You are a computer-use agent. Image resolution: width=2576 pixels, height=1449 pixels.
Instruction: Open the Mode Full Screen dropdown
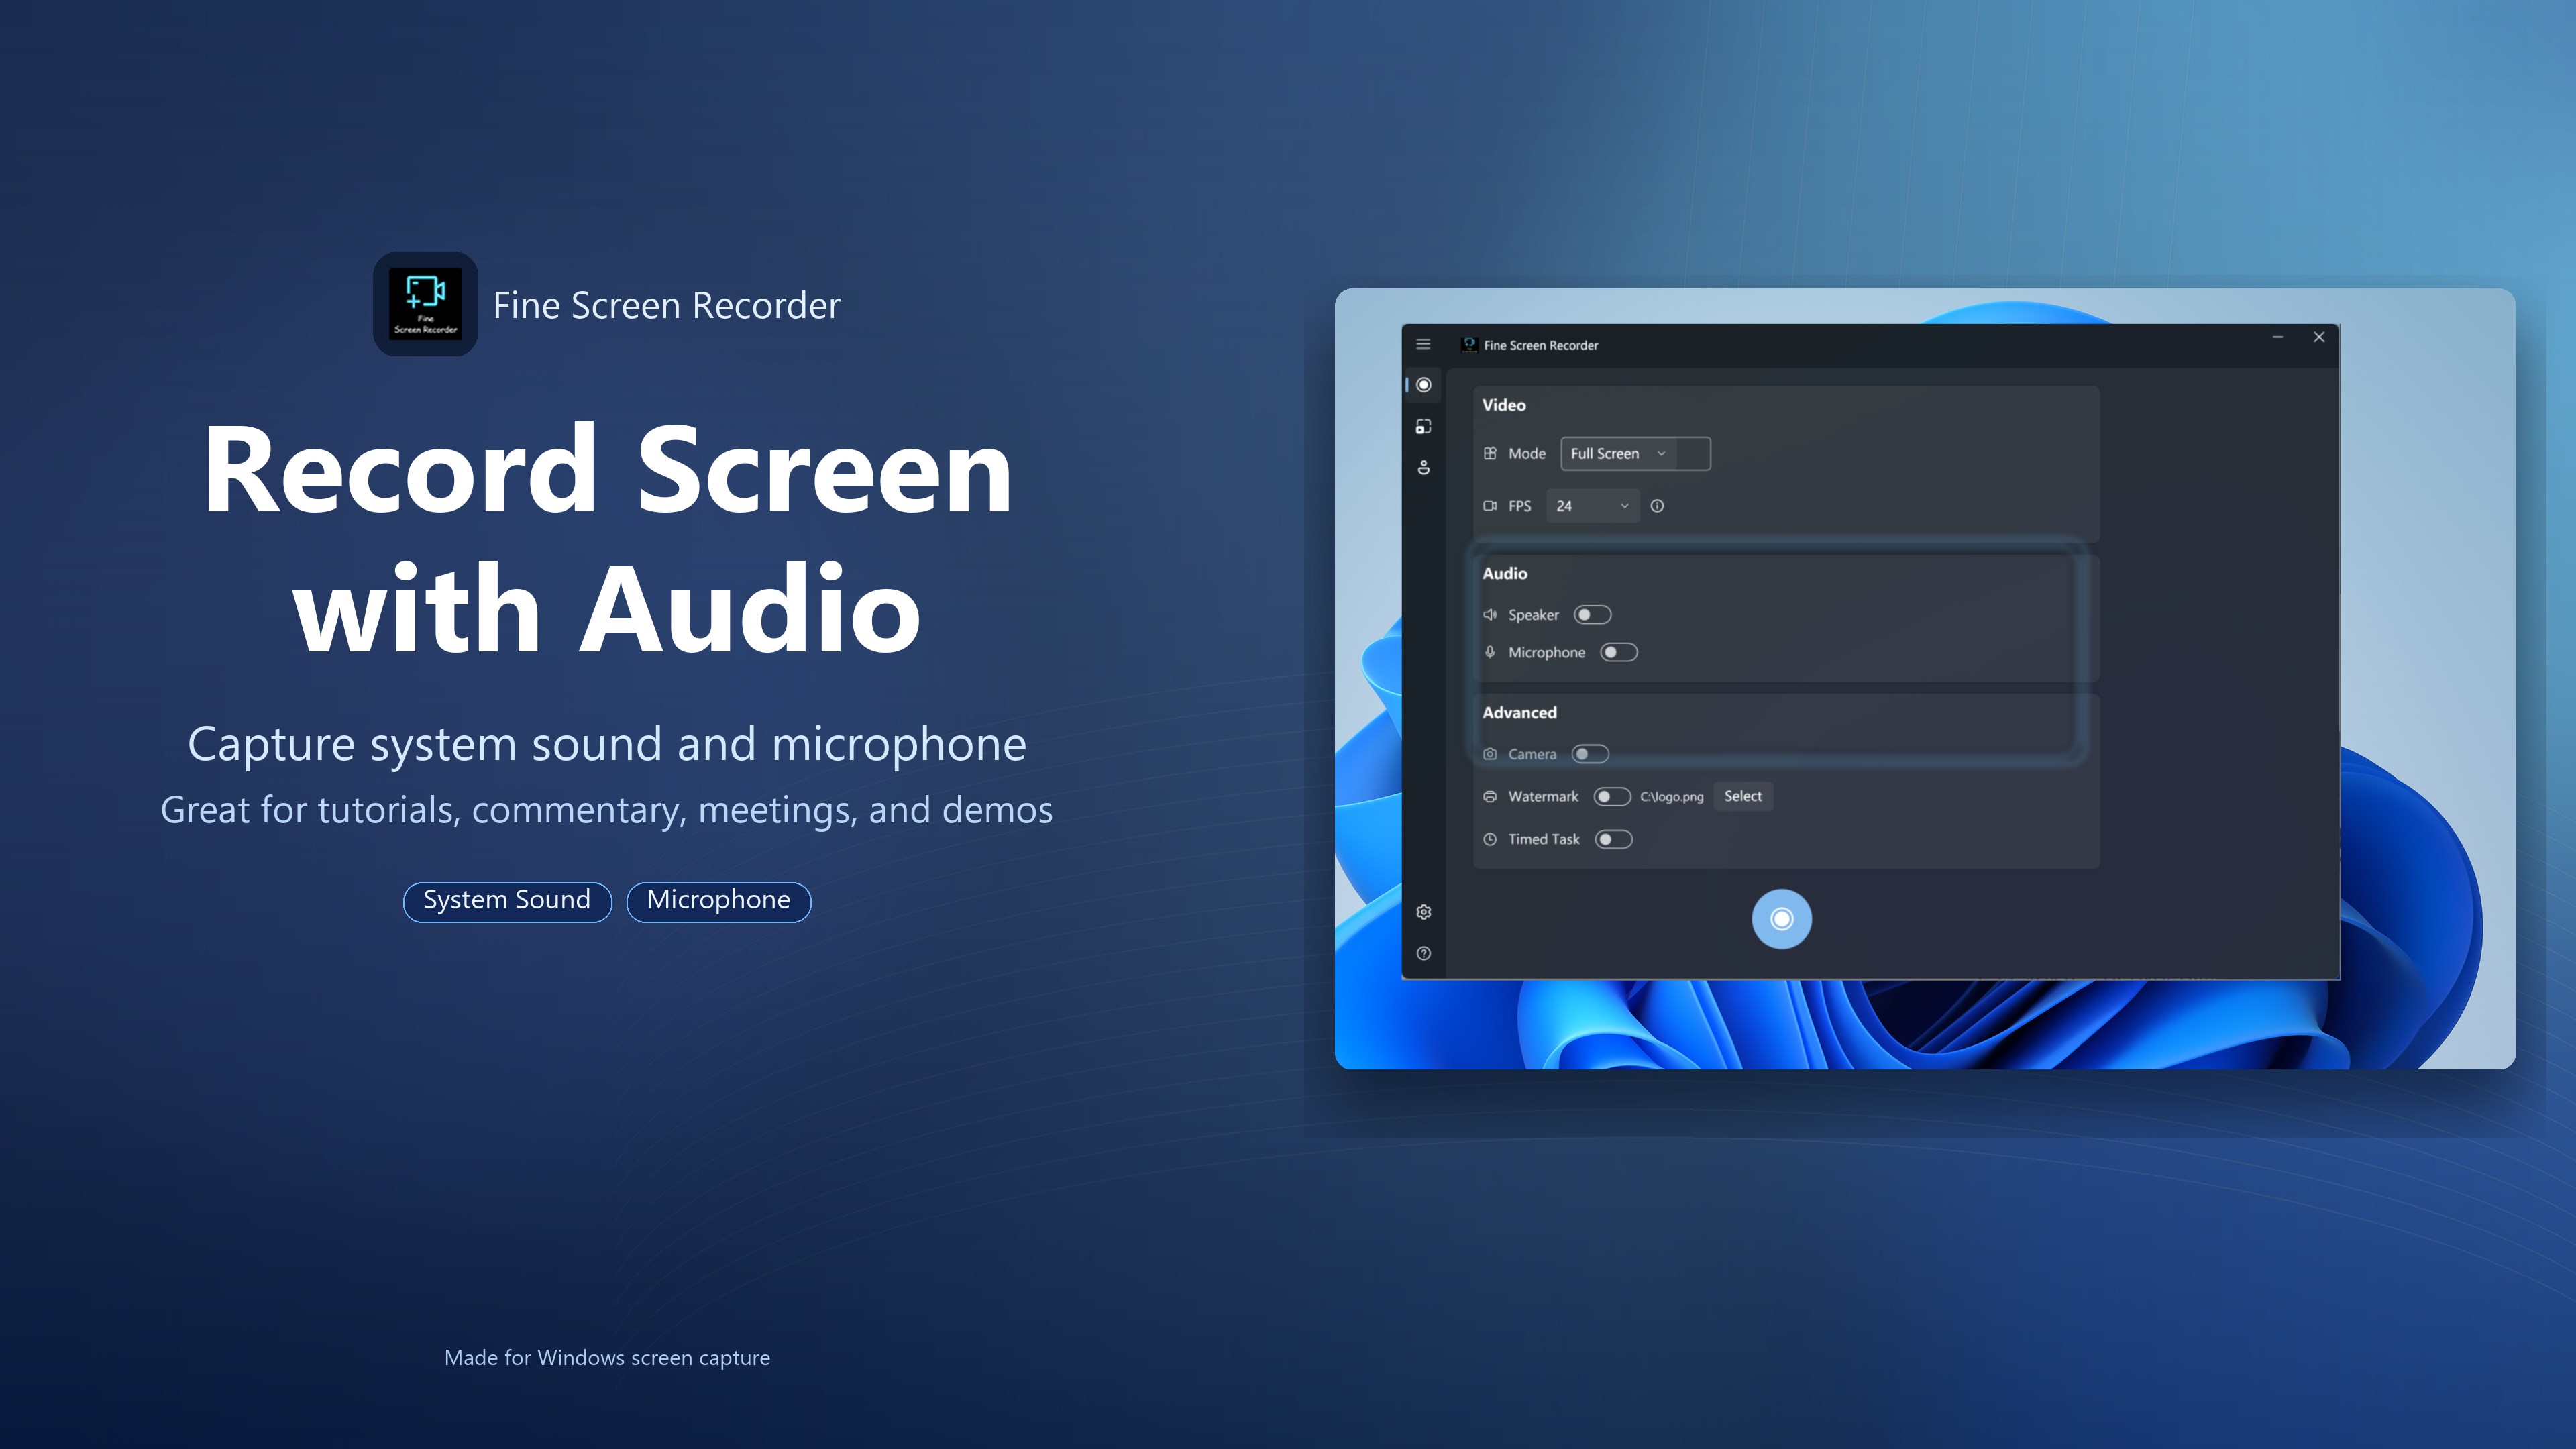pyautogui.click(x=1635, y=453)
